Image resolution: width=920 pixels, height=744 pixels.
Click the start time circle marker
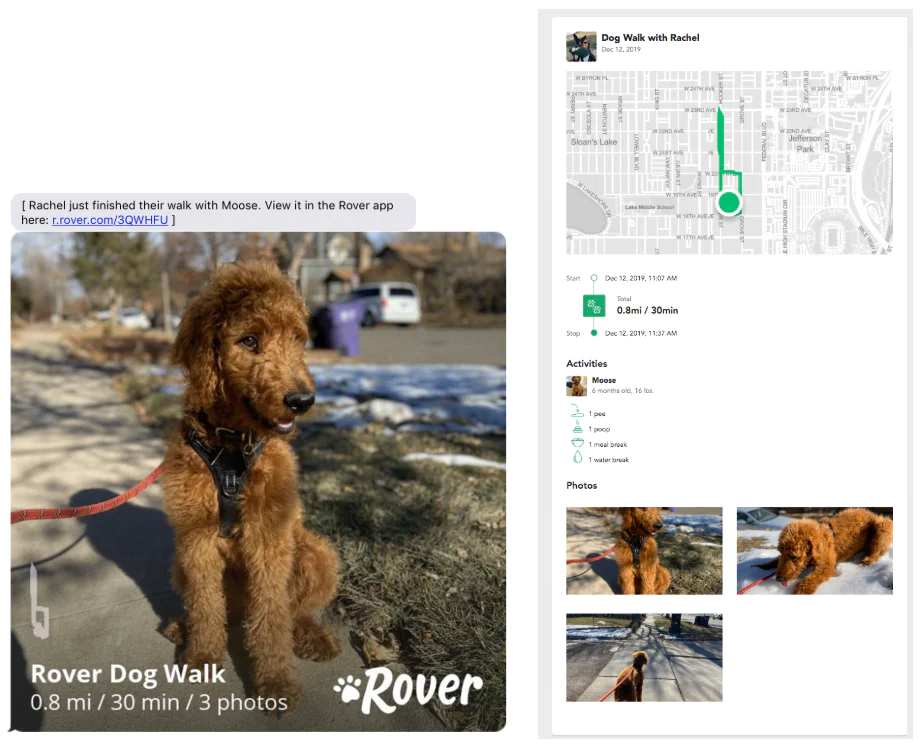(594, 278)
